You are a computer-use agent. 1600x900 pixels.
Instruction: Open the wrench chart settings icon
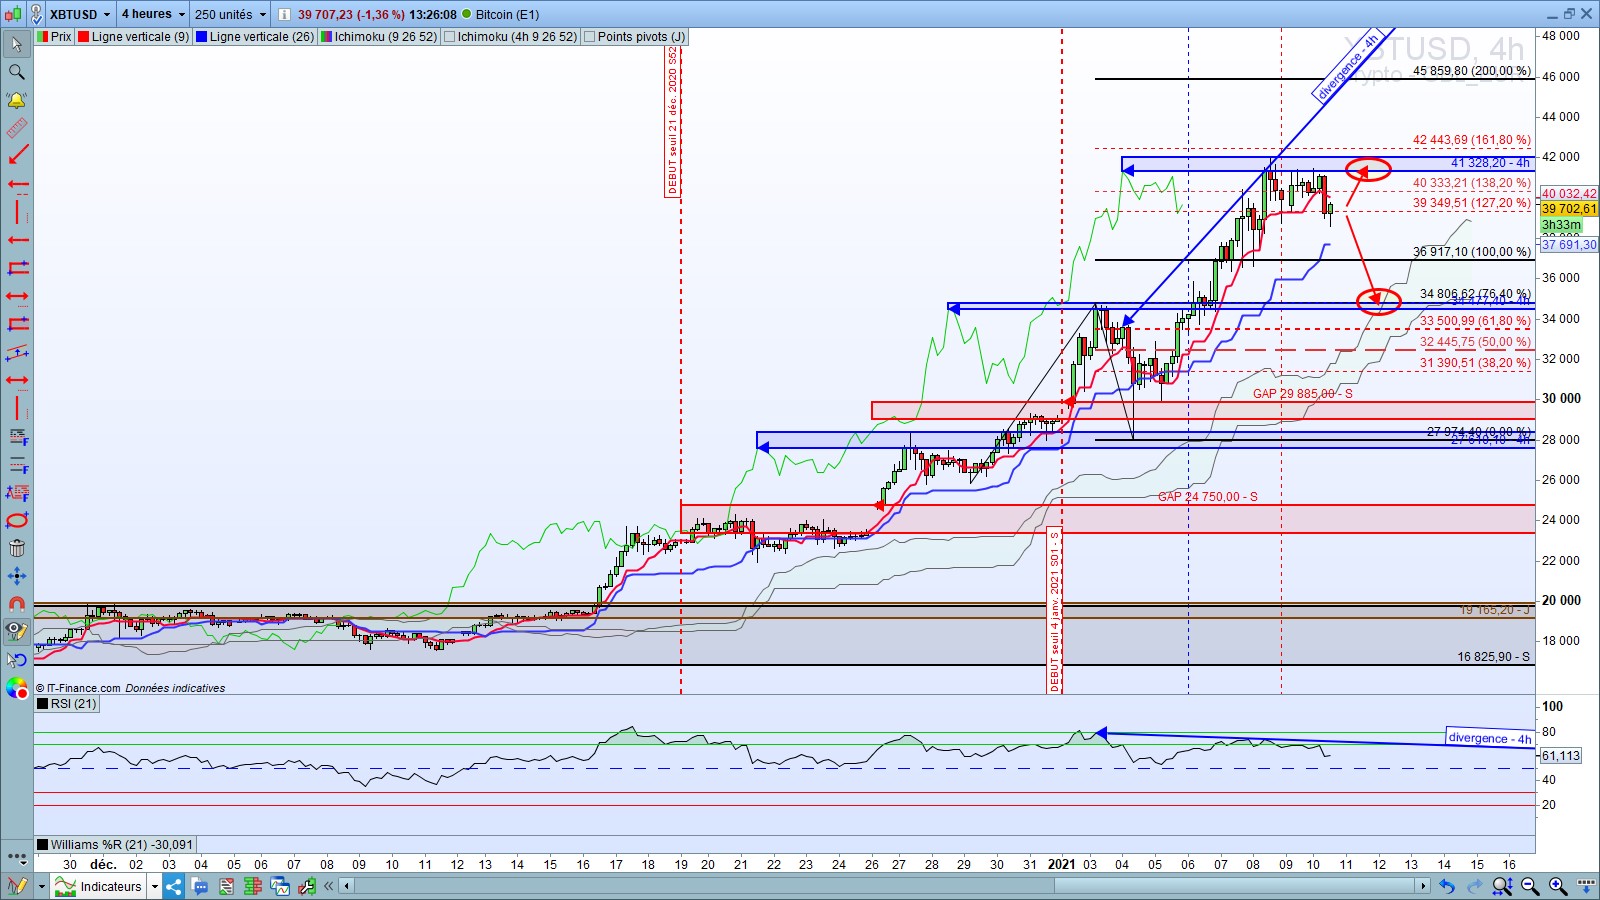click(x=306, y=886)
